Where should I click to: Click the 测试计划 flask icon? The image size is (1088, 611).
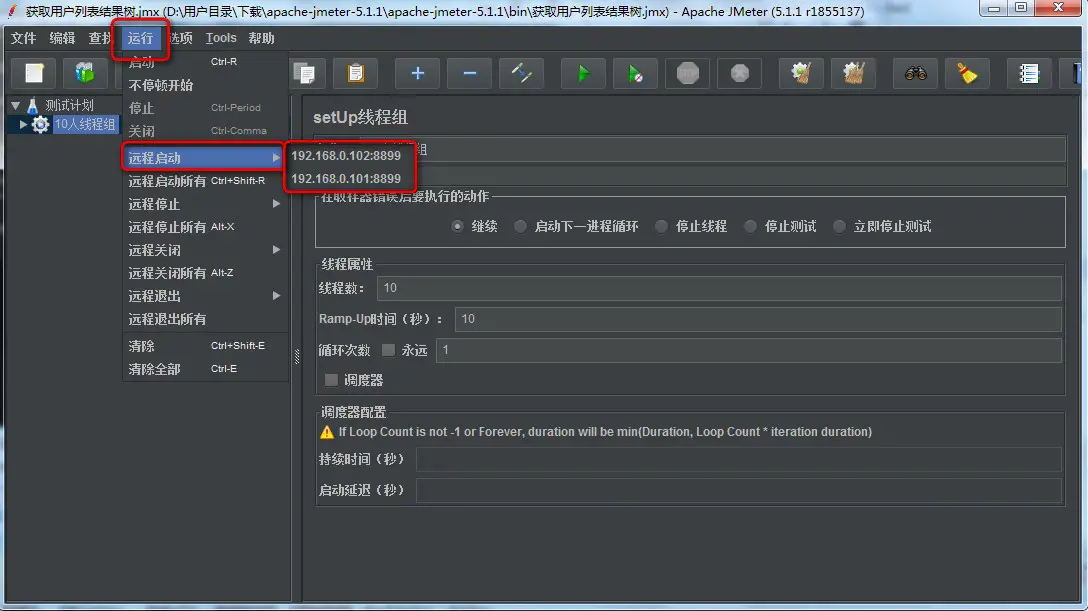tap(32, 105)
